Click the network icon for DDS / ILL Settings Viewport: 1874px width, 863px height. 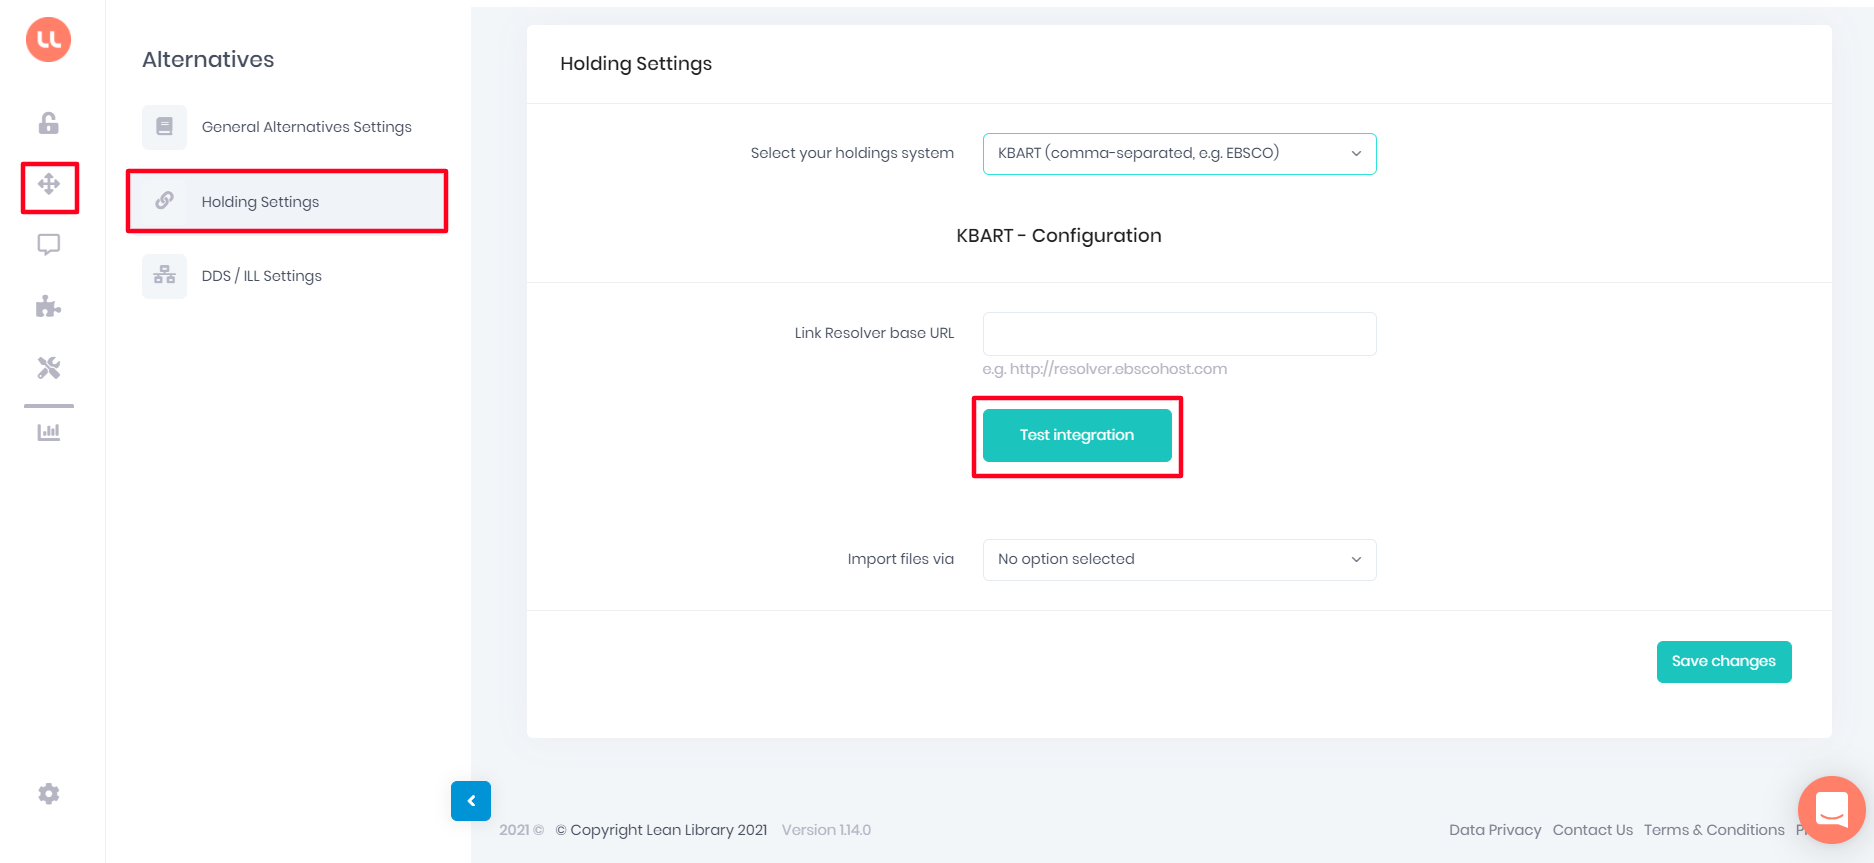click(x=164, y=276)
